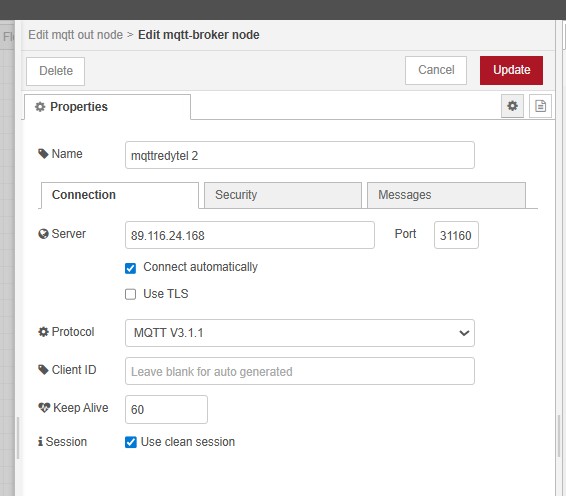566x496 pixels.
Task: Enable the Use TLS checkbox
Action: pyautogui.click(x=130, y=294)
